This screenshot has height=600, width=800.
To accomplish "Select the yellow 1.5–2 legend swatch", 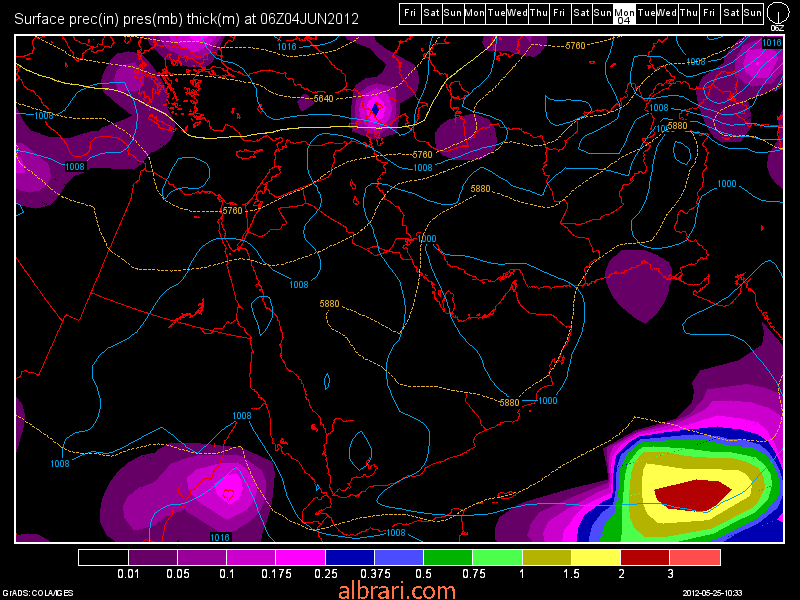I will [x=596, y=557].
